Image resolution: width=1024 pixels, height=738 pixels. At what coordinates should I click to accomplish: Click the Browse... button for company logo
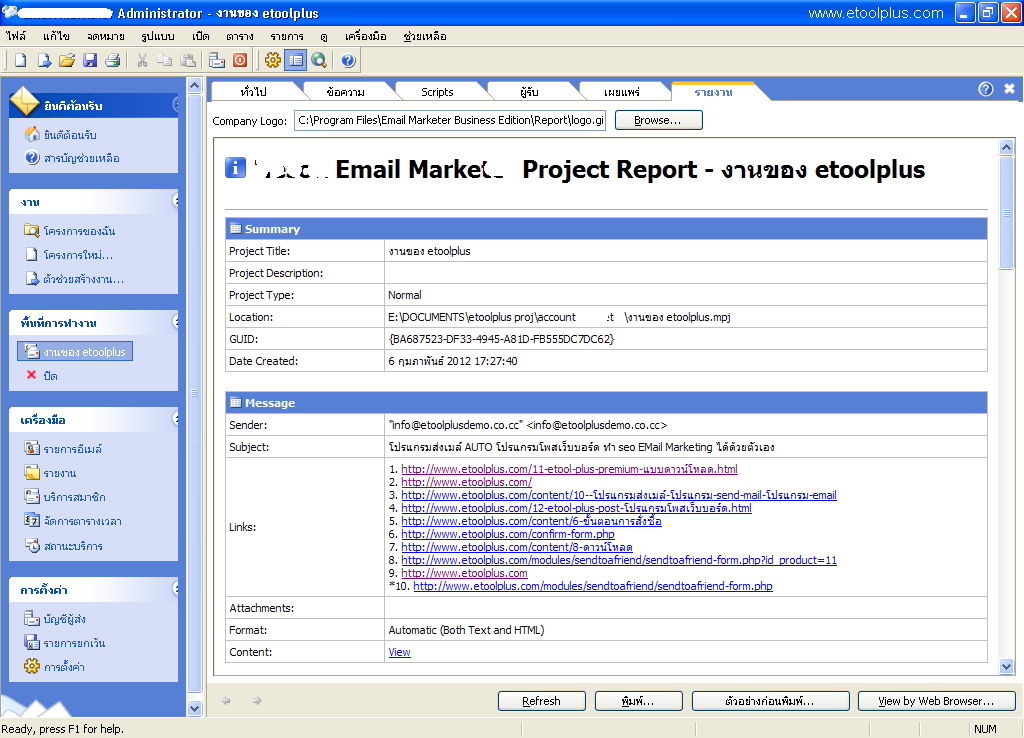658,120
